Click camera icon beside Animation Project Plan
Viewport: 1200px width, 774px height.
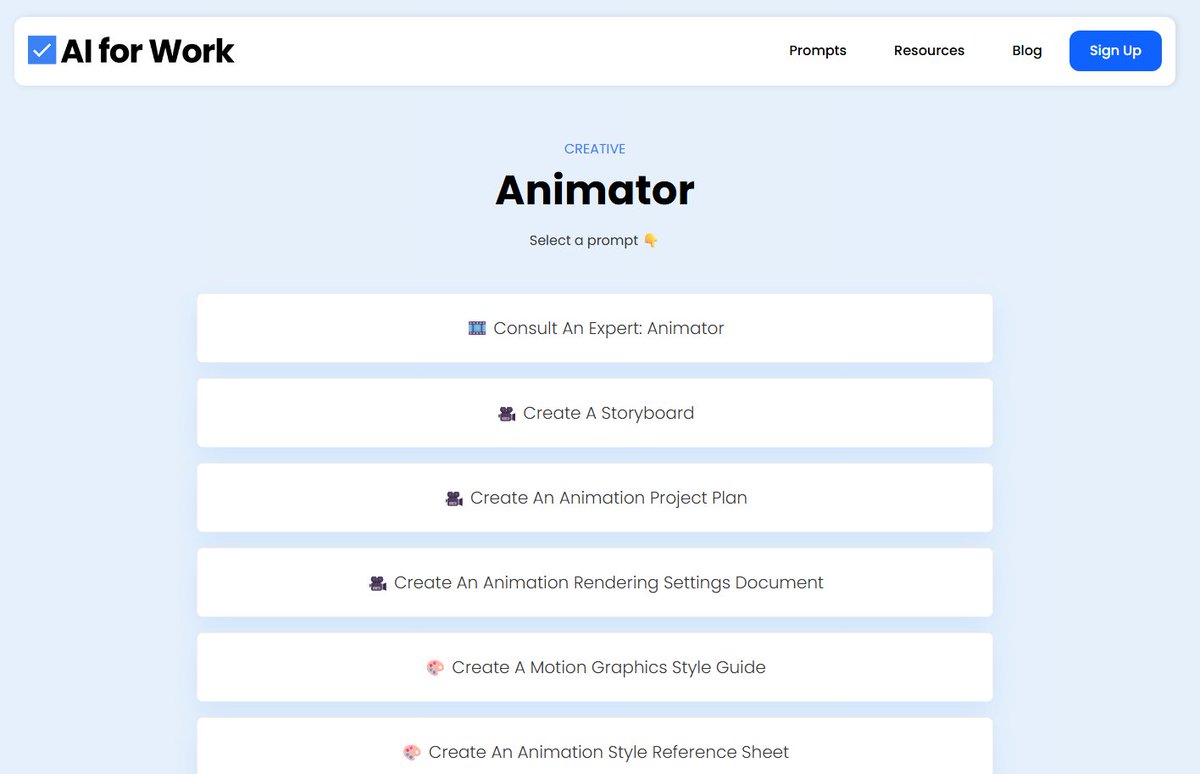(x=454, y=498)
